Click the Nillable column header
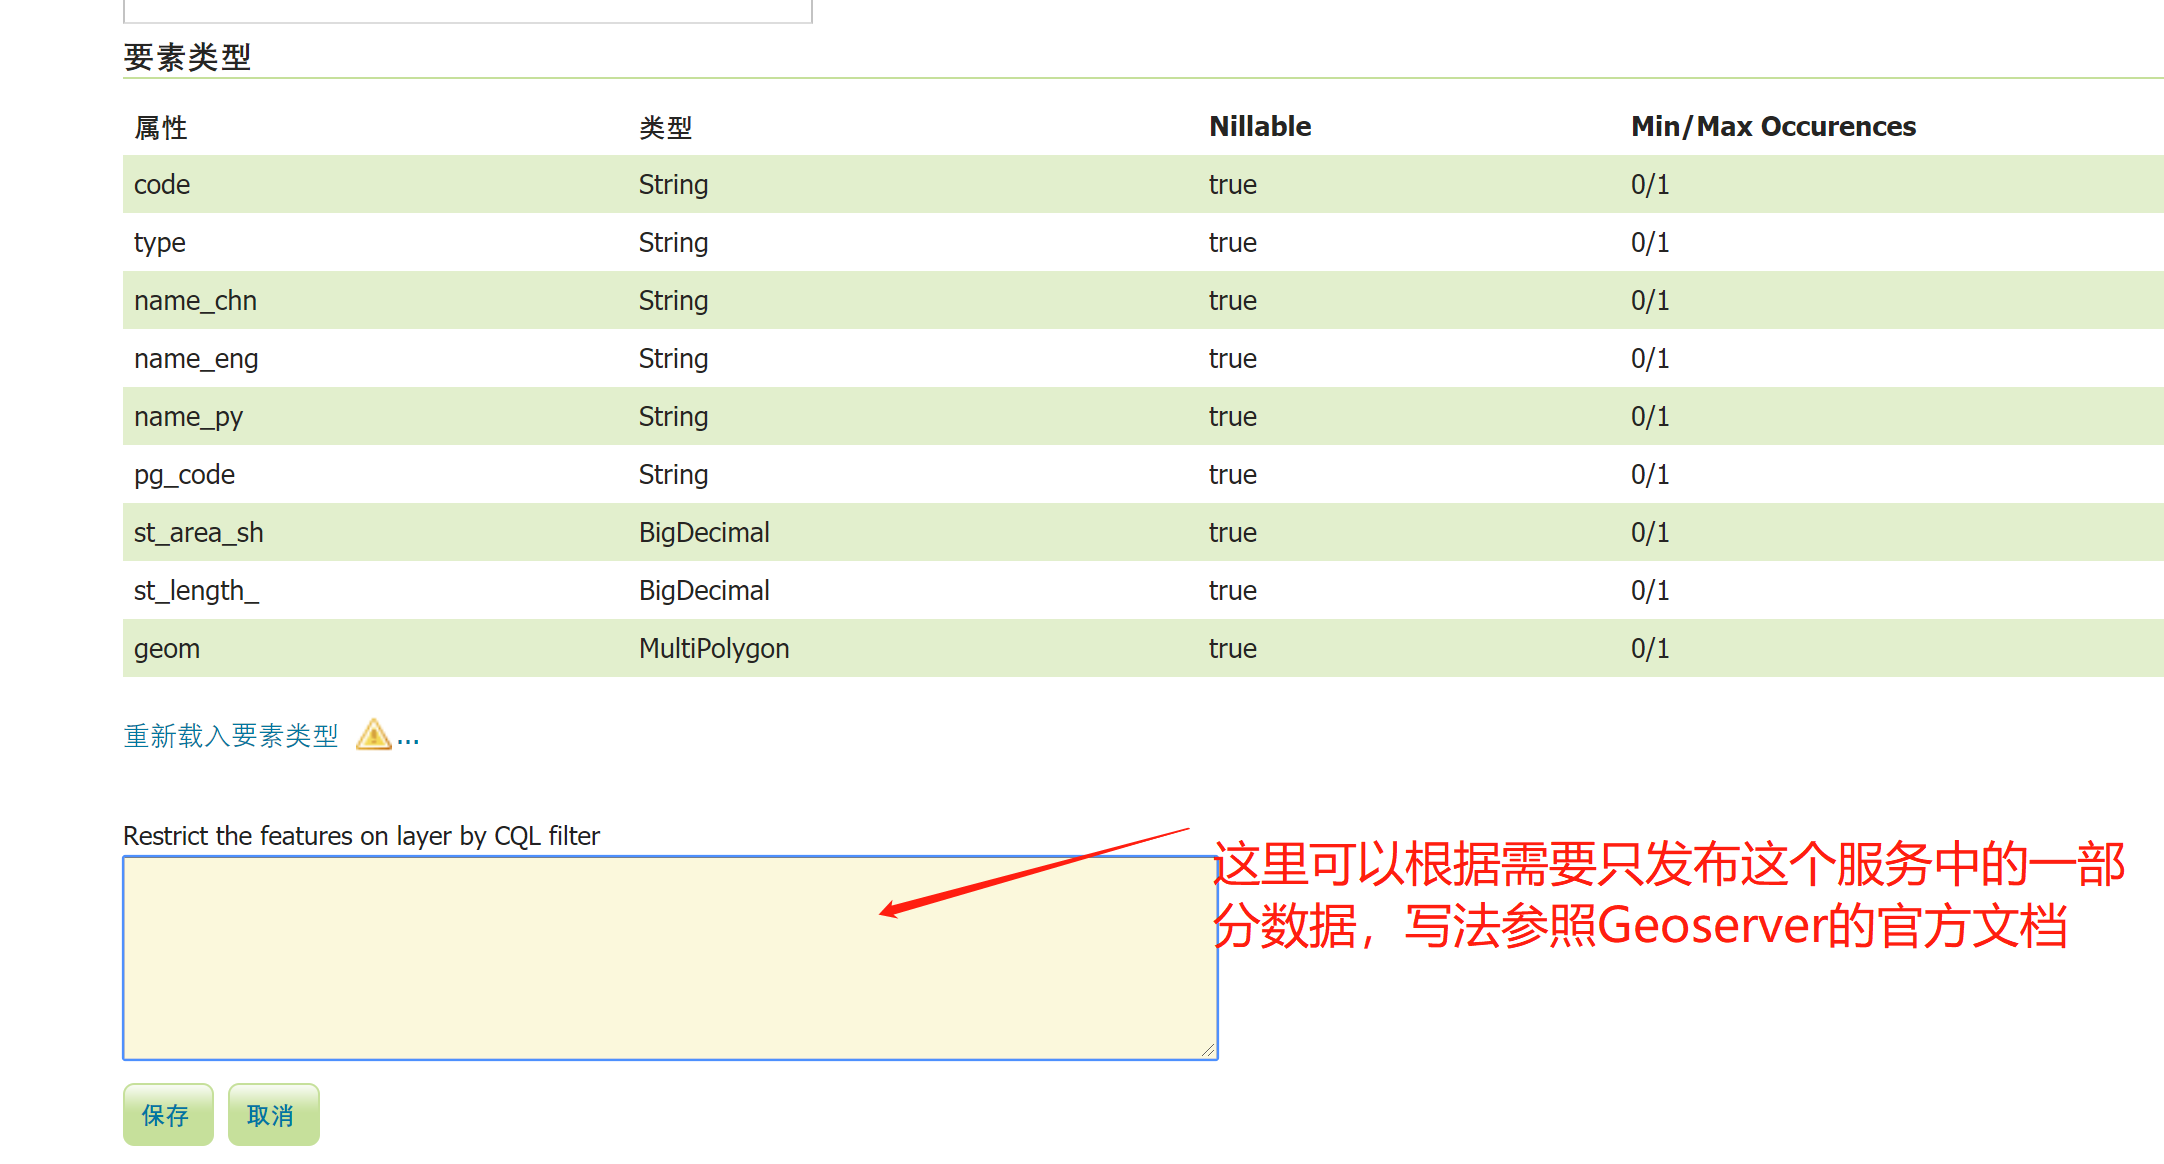The image size is (2164, 1164). [1259, 127]
